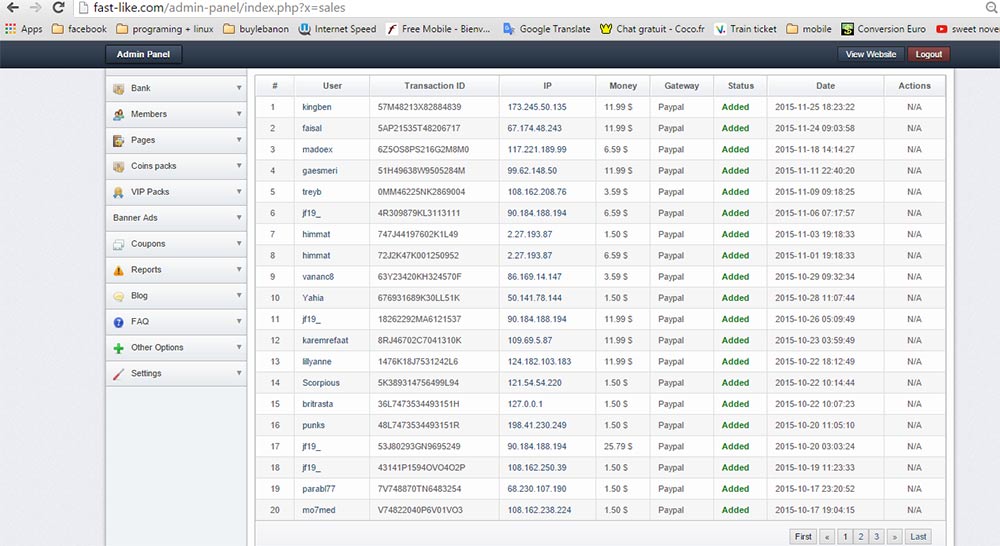The width and height of the screenshot is (1000, 546).
Task: Click the FAQ question mark icon
Action: click(x=119, y=322)
